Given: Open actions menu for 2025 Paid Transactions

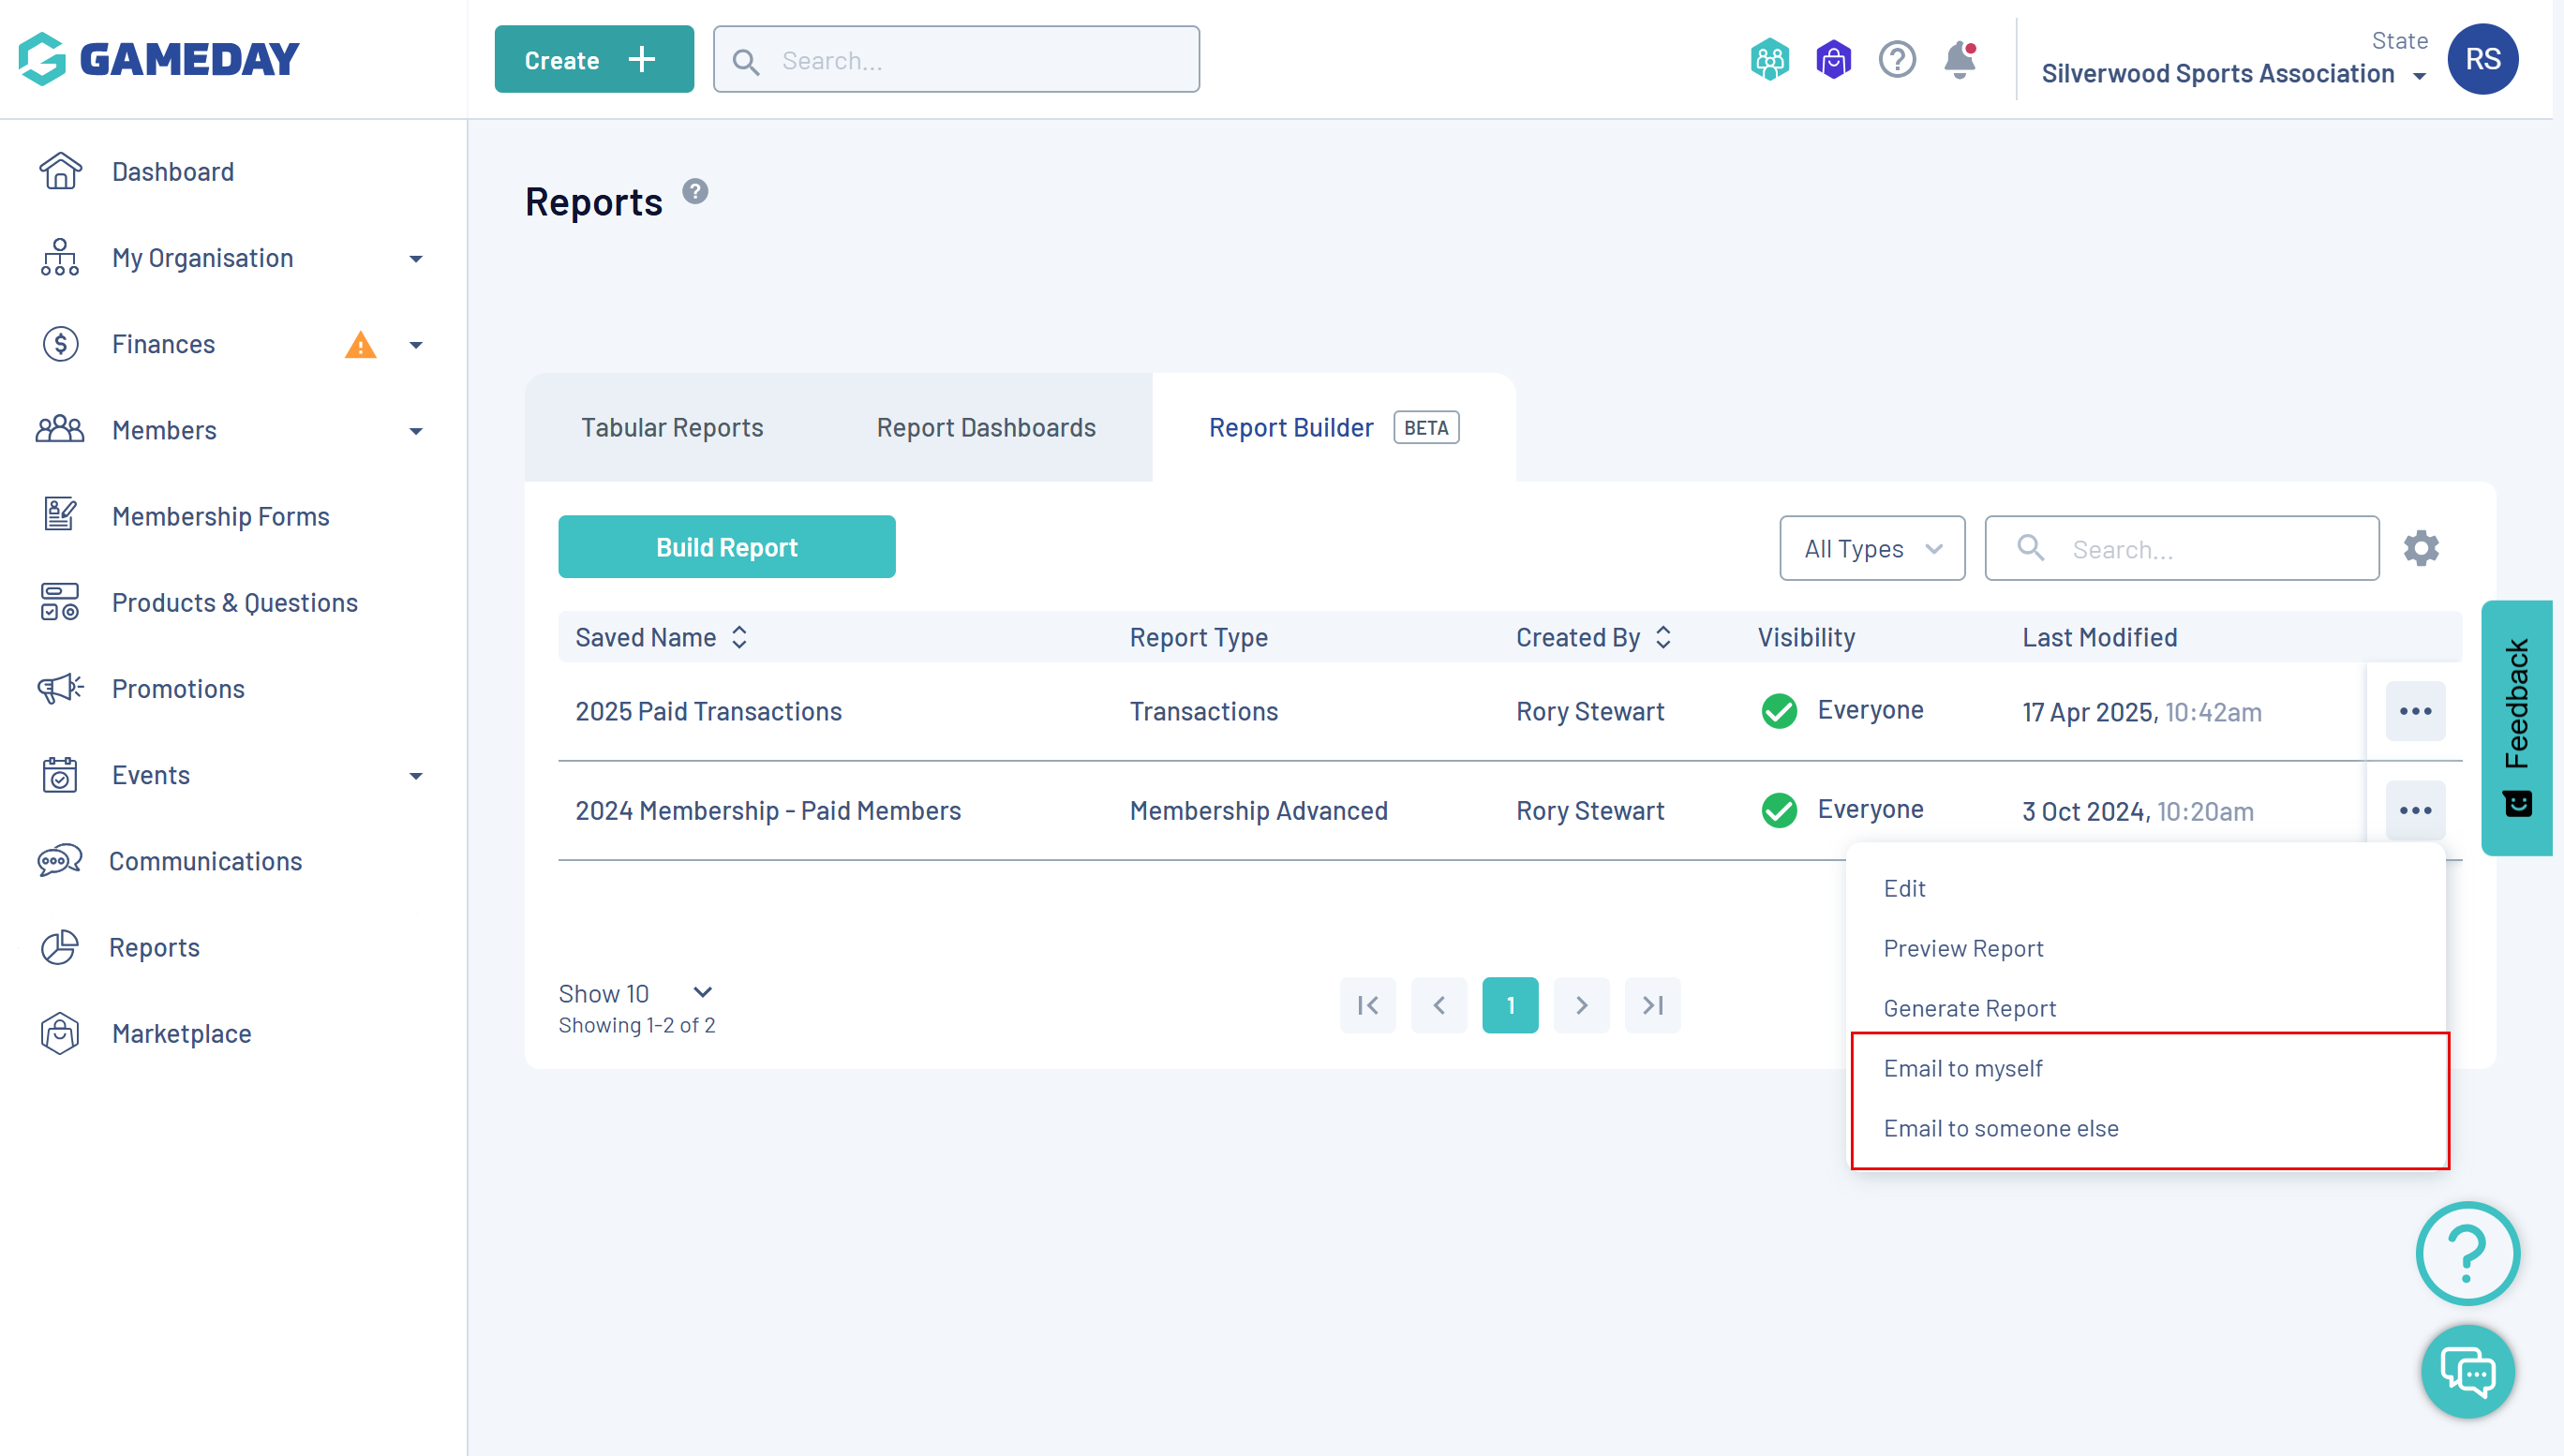Looking at the screenshot, I should pos(2415,711).
